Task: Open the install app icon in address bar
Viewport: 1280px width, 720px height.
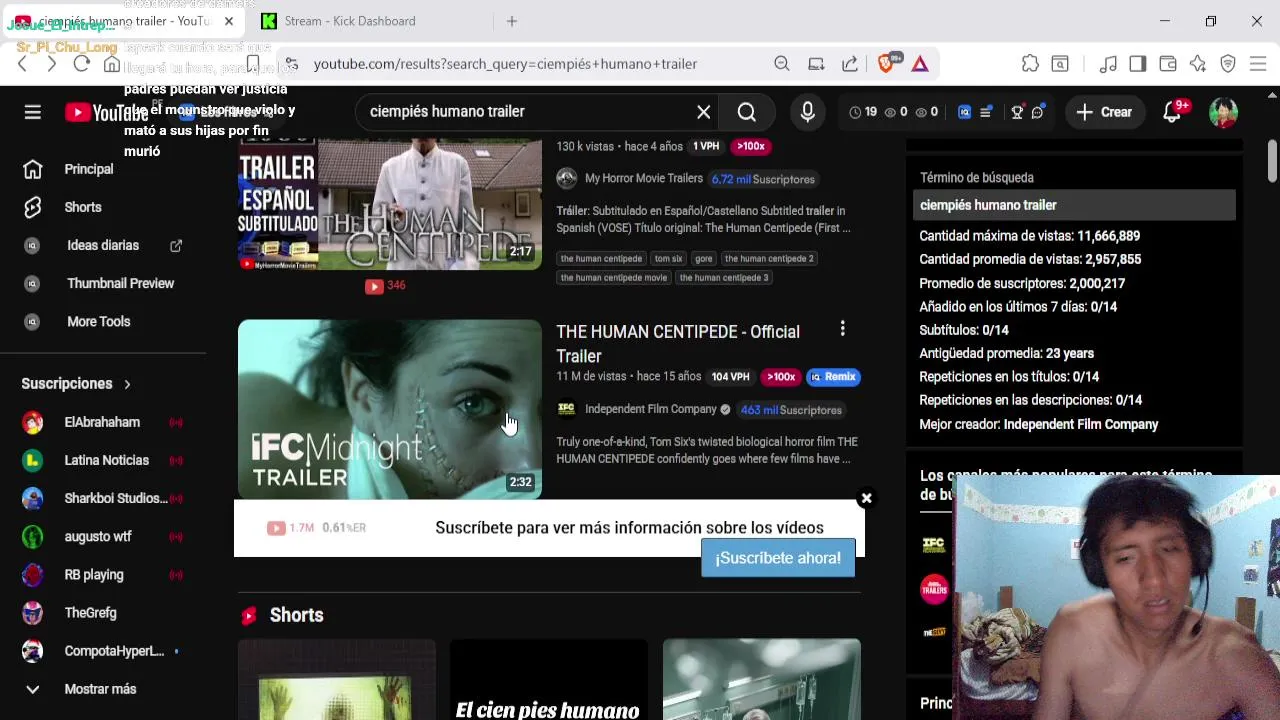Action: pos(816,64)
